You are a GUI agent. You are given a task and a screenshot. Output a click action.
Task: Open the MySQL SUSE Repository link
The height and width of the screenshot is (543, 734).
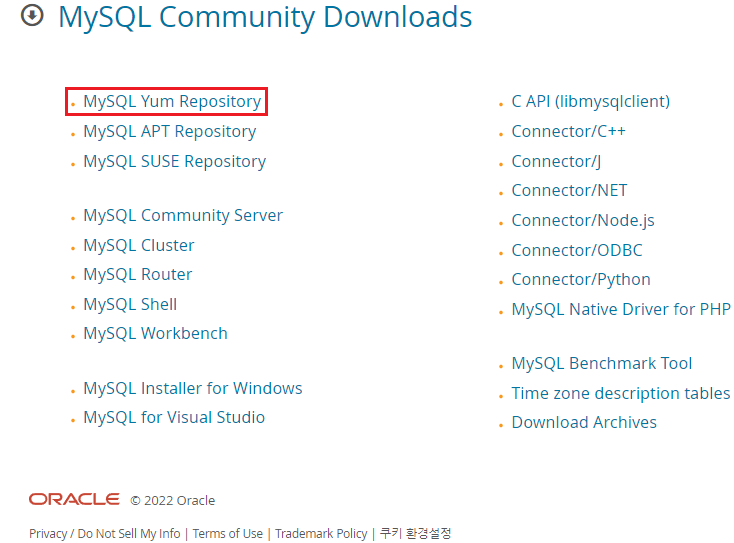tap(175, 161)
